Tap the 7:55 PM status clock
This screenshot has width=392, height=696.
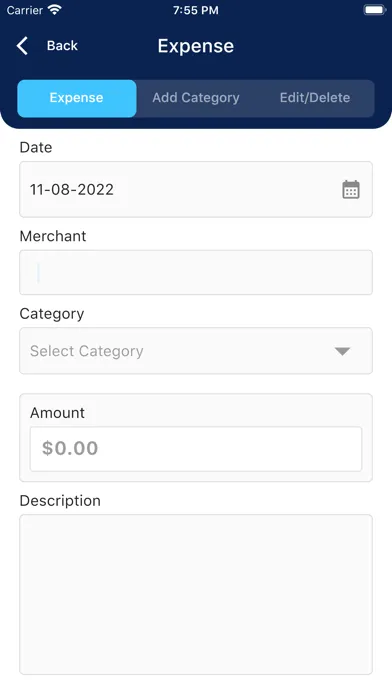[x=196, y=10]
